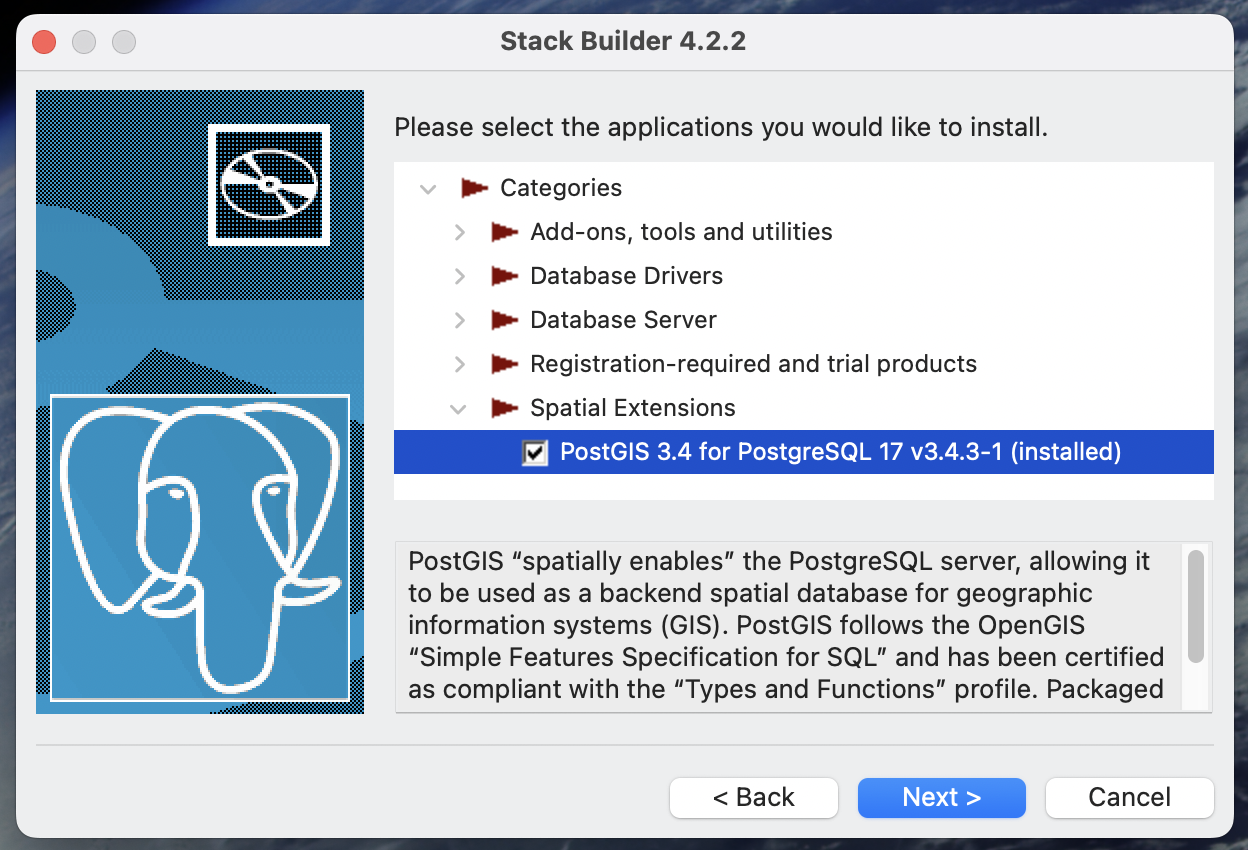Collapse the Categories root node
Image resolution: width=1248 pixels, height=850 pixels.
pos(428,188)
